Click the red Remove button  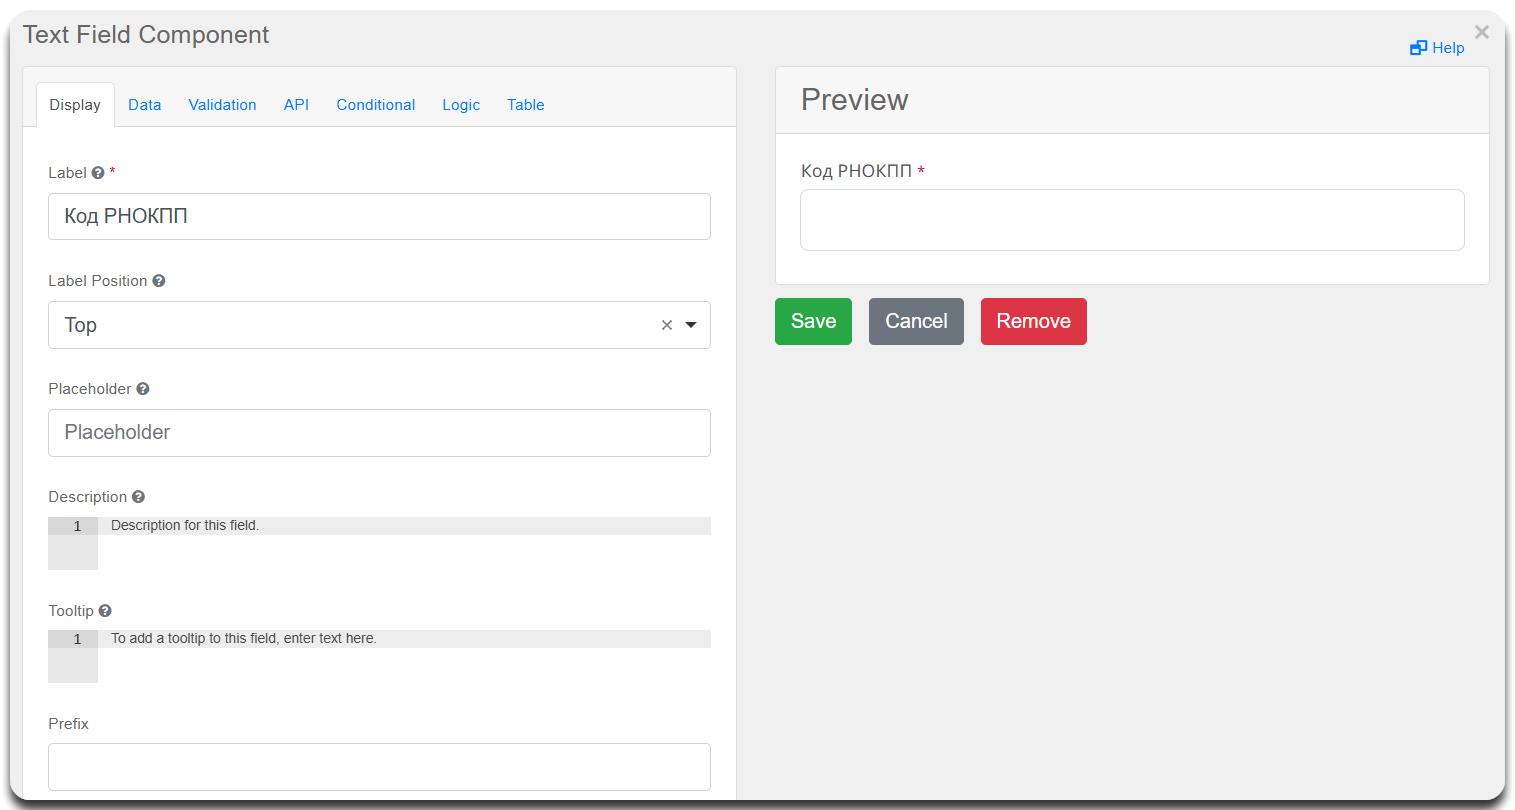pyautogui.click(x=1033, y=321)
